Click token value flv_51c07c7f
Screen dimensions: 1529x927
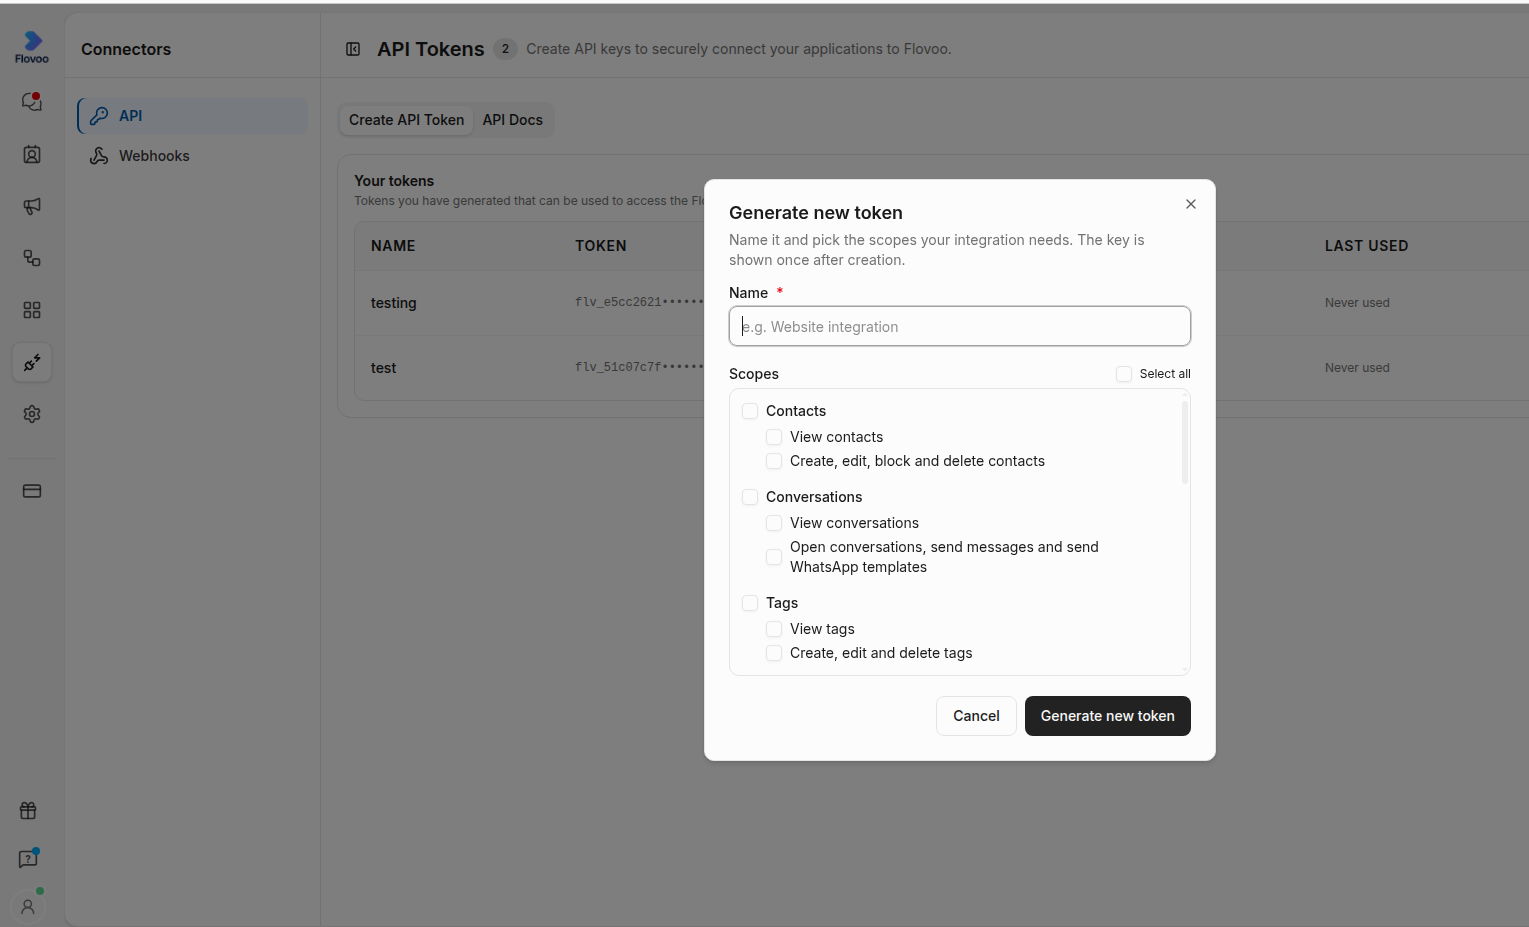639,367
